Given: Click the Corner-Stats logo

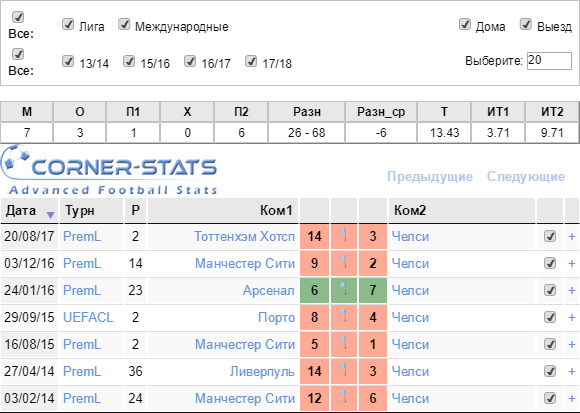Looking at the screenshot, I should (109, 170).
